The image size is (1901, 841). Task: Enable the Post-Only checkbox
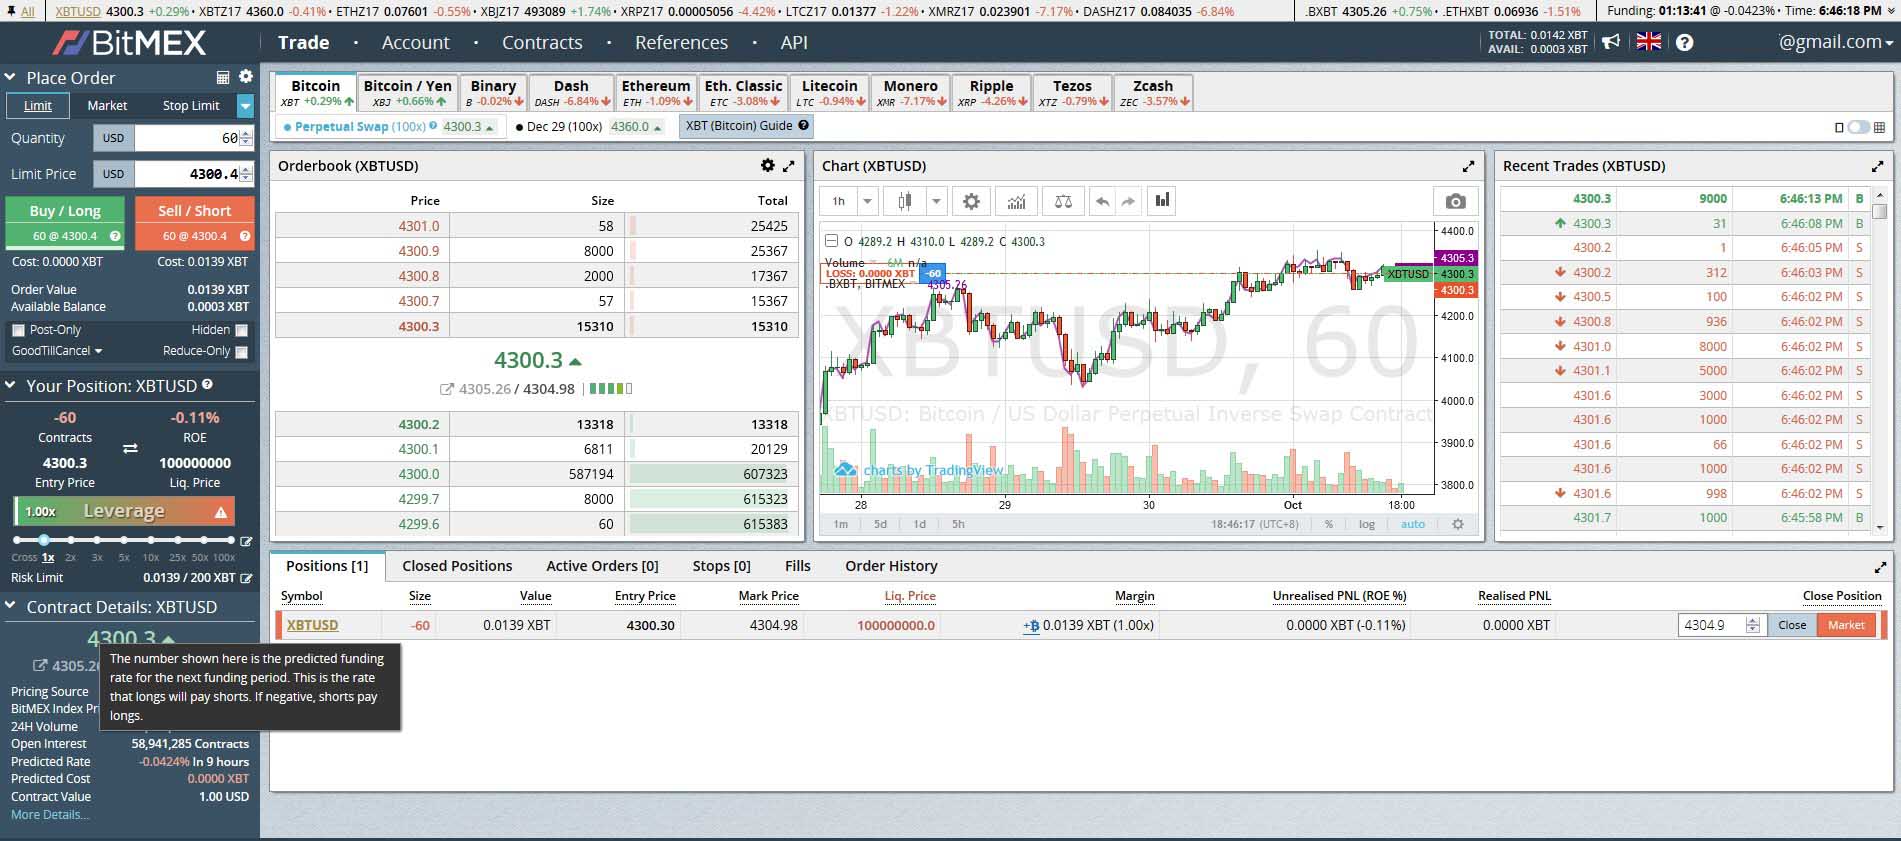click(18, 330)
